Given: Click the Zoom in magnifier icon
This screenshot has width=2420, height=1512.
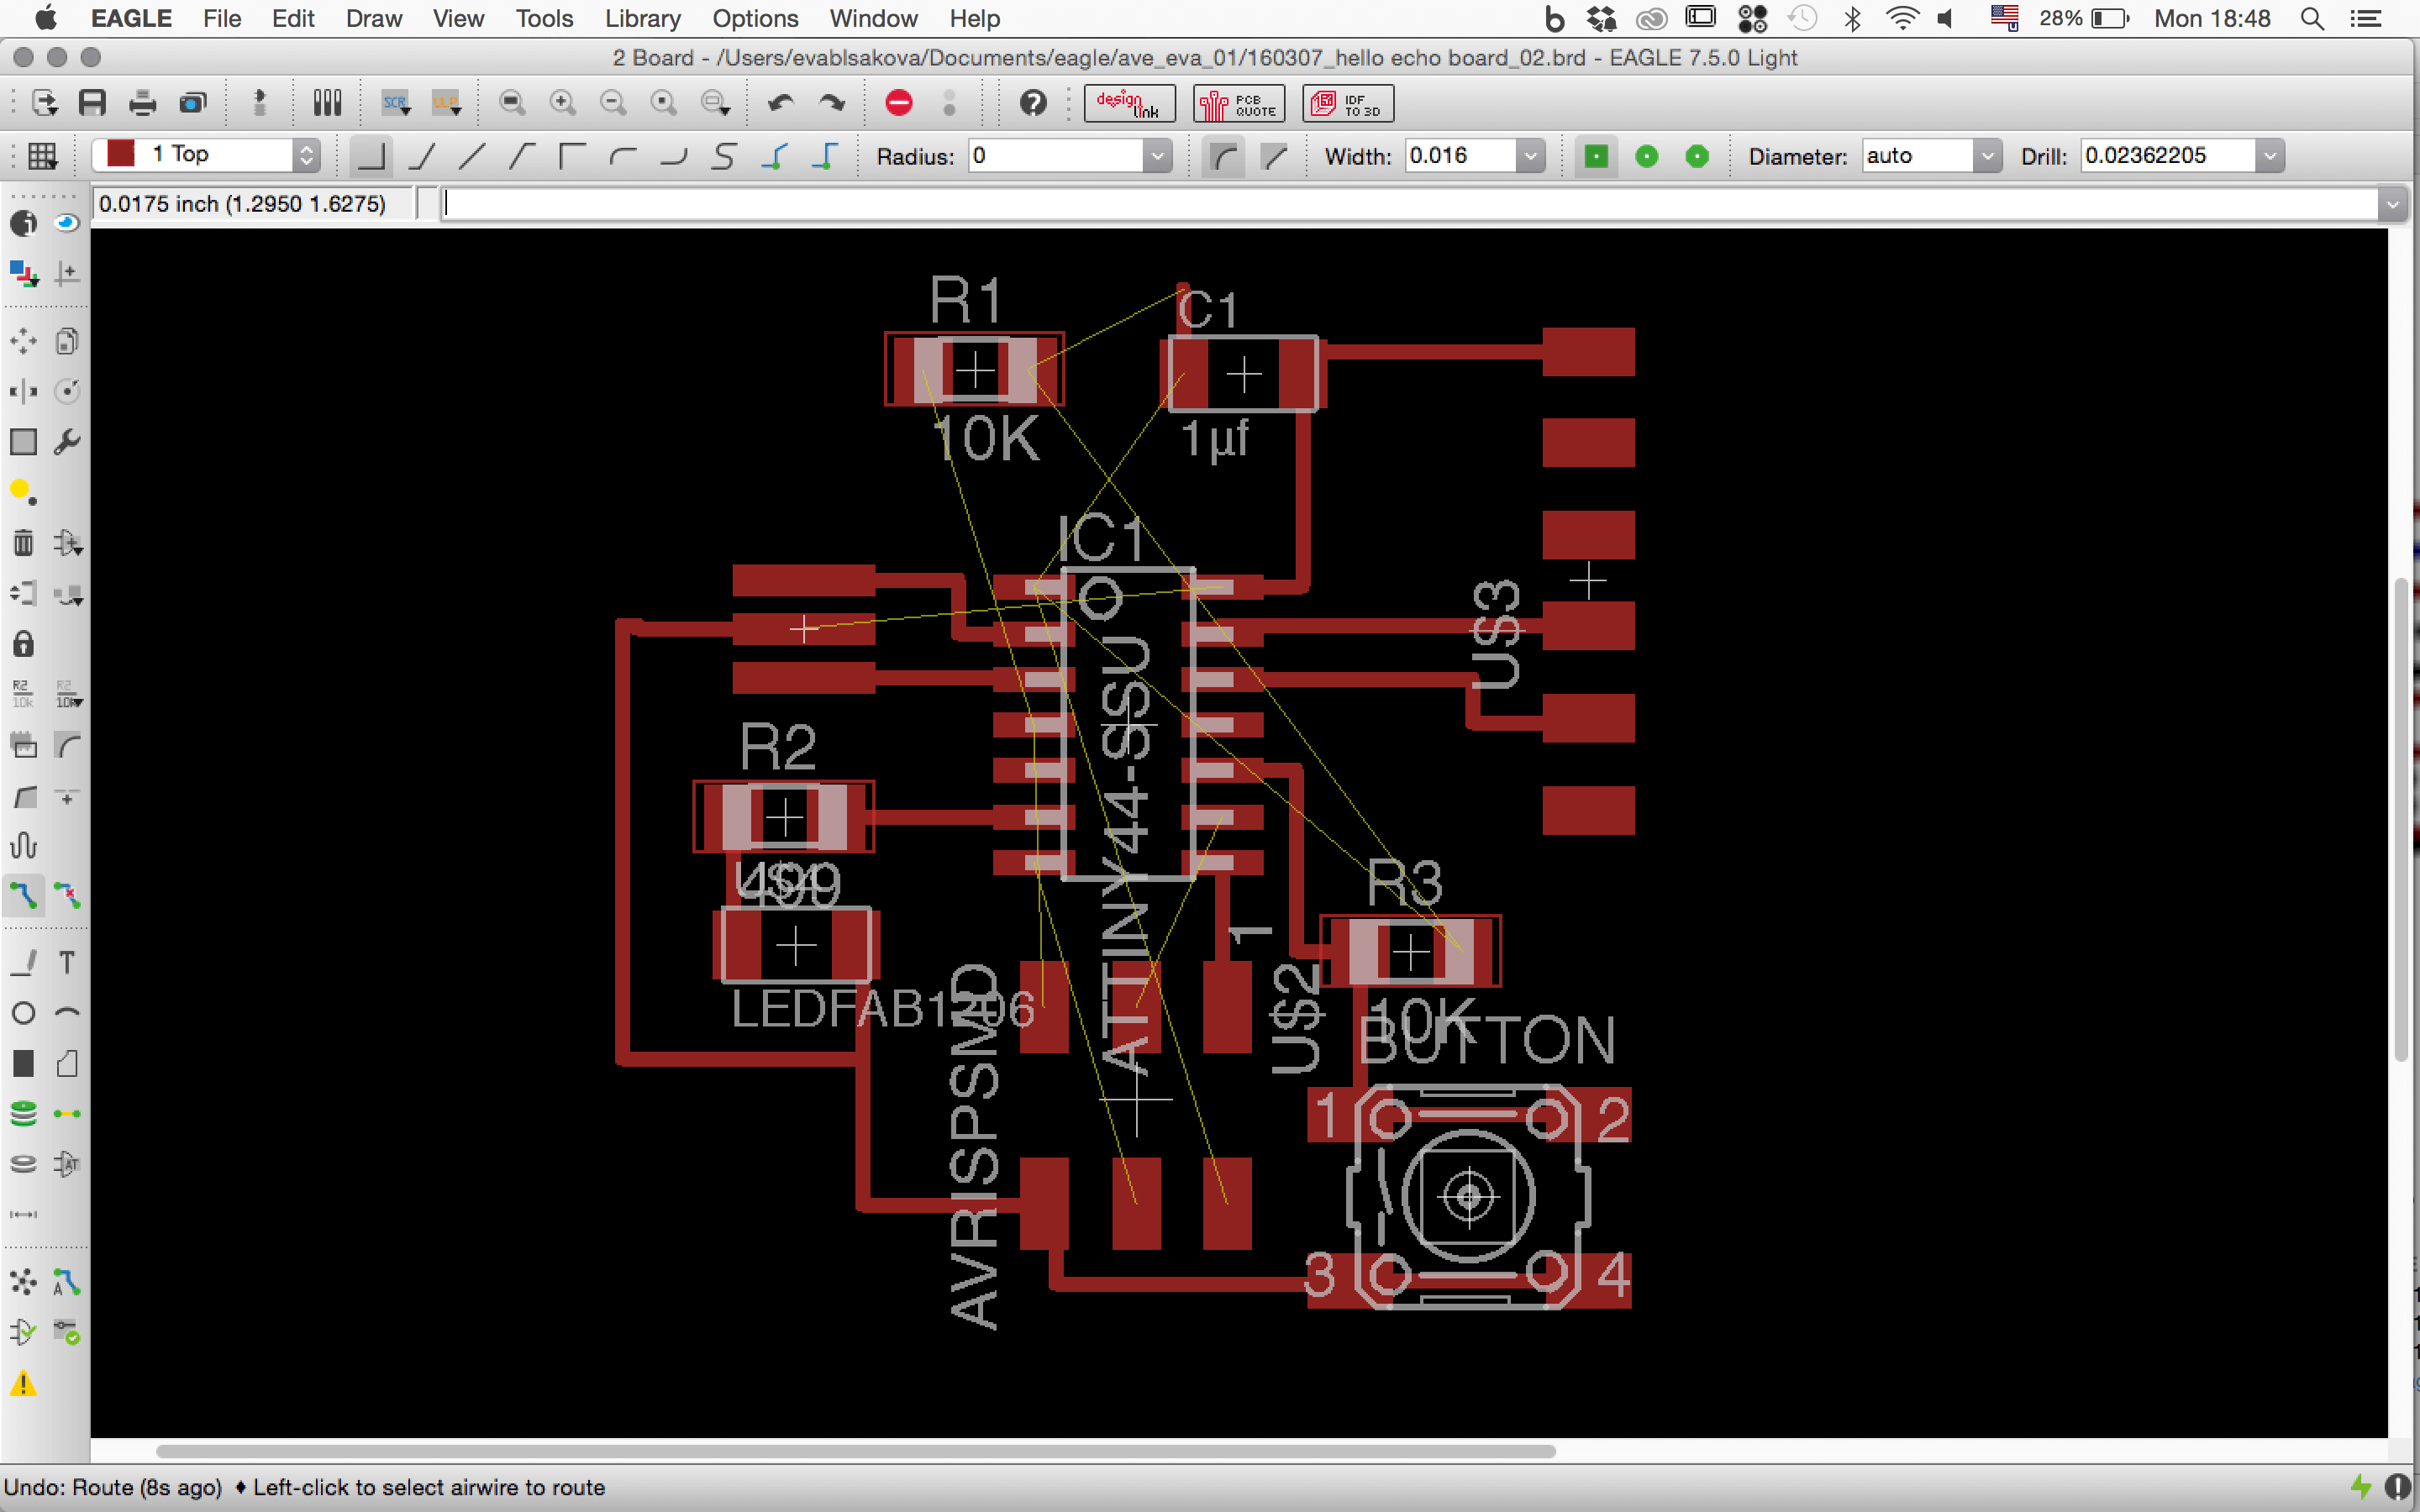Looking at the screenshot, I should point(562,103).
